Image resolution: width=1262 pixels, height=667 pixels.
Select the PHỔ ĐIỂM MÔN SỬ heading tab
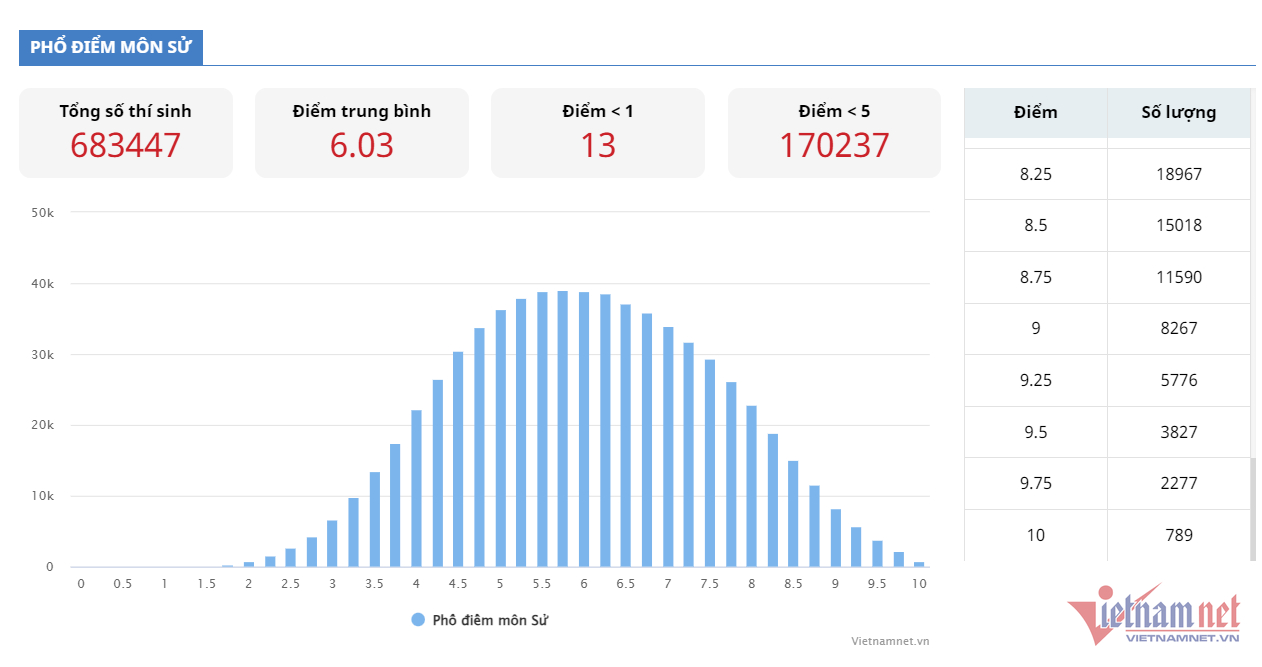point(111,48)
